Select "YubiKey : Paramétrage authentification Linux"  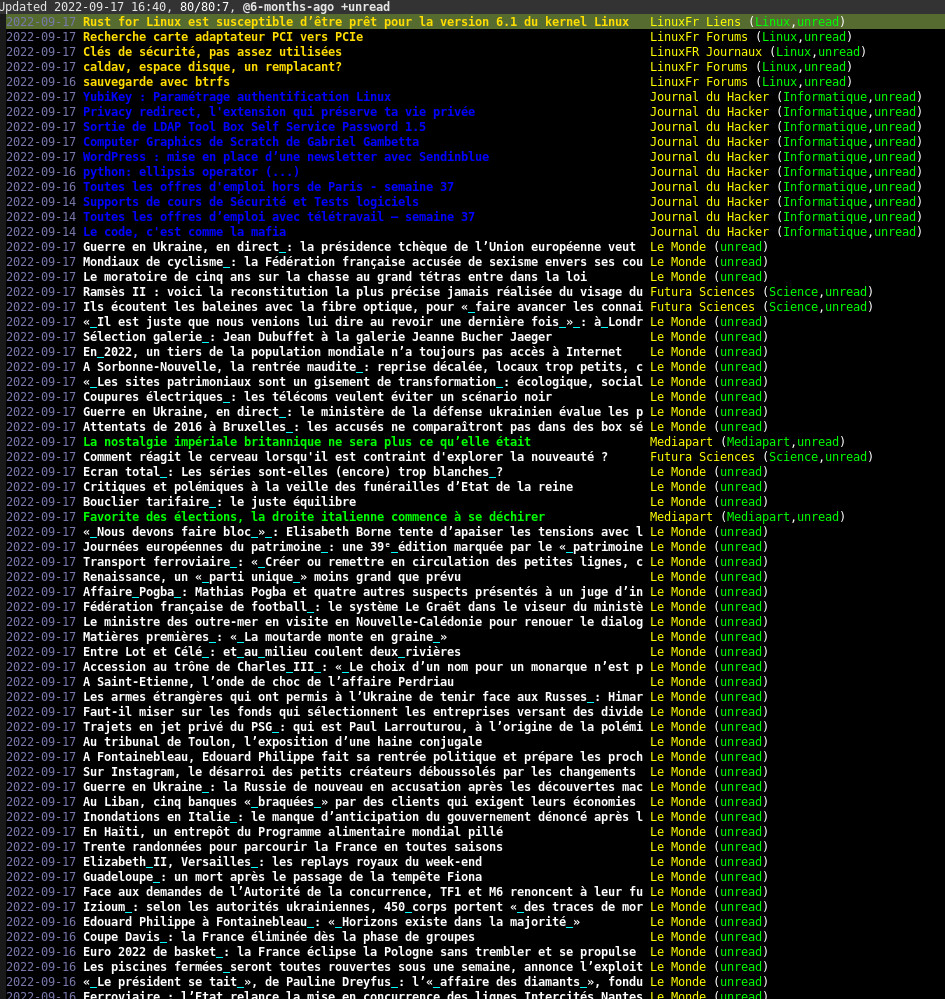[x=237, y=97]
